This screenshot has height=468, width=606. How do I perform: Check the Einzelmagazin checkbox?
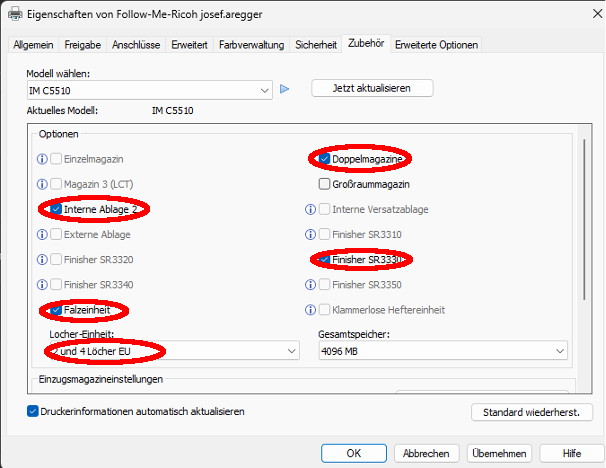pyautogui.click(x=56, y=159)
